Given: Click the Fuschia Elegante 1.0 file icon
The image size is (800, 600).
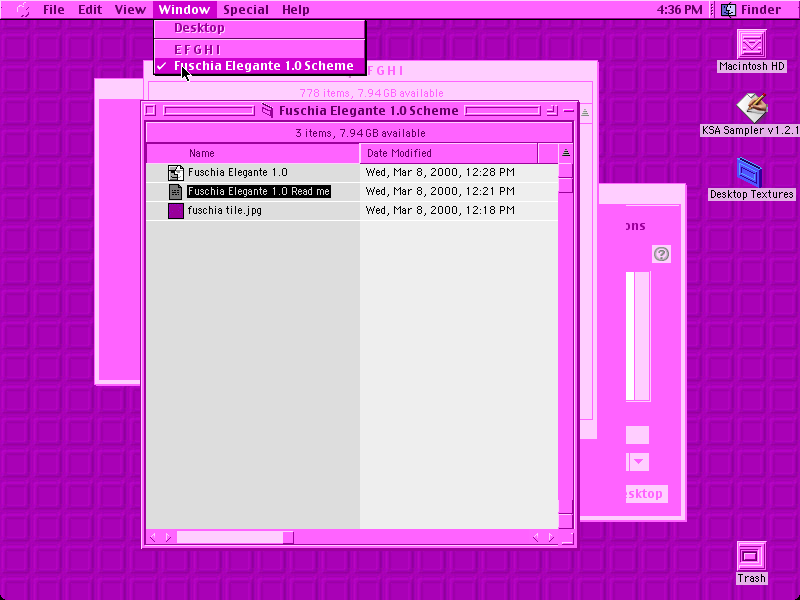Looking at the screenshot, I should click(x=176, y=172).
